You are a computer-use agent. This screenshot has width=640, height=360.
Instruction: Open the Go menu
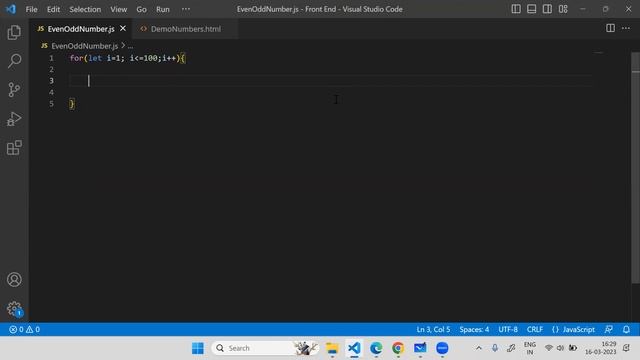point(141,9)
